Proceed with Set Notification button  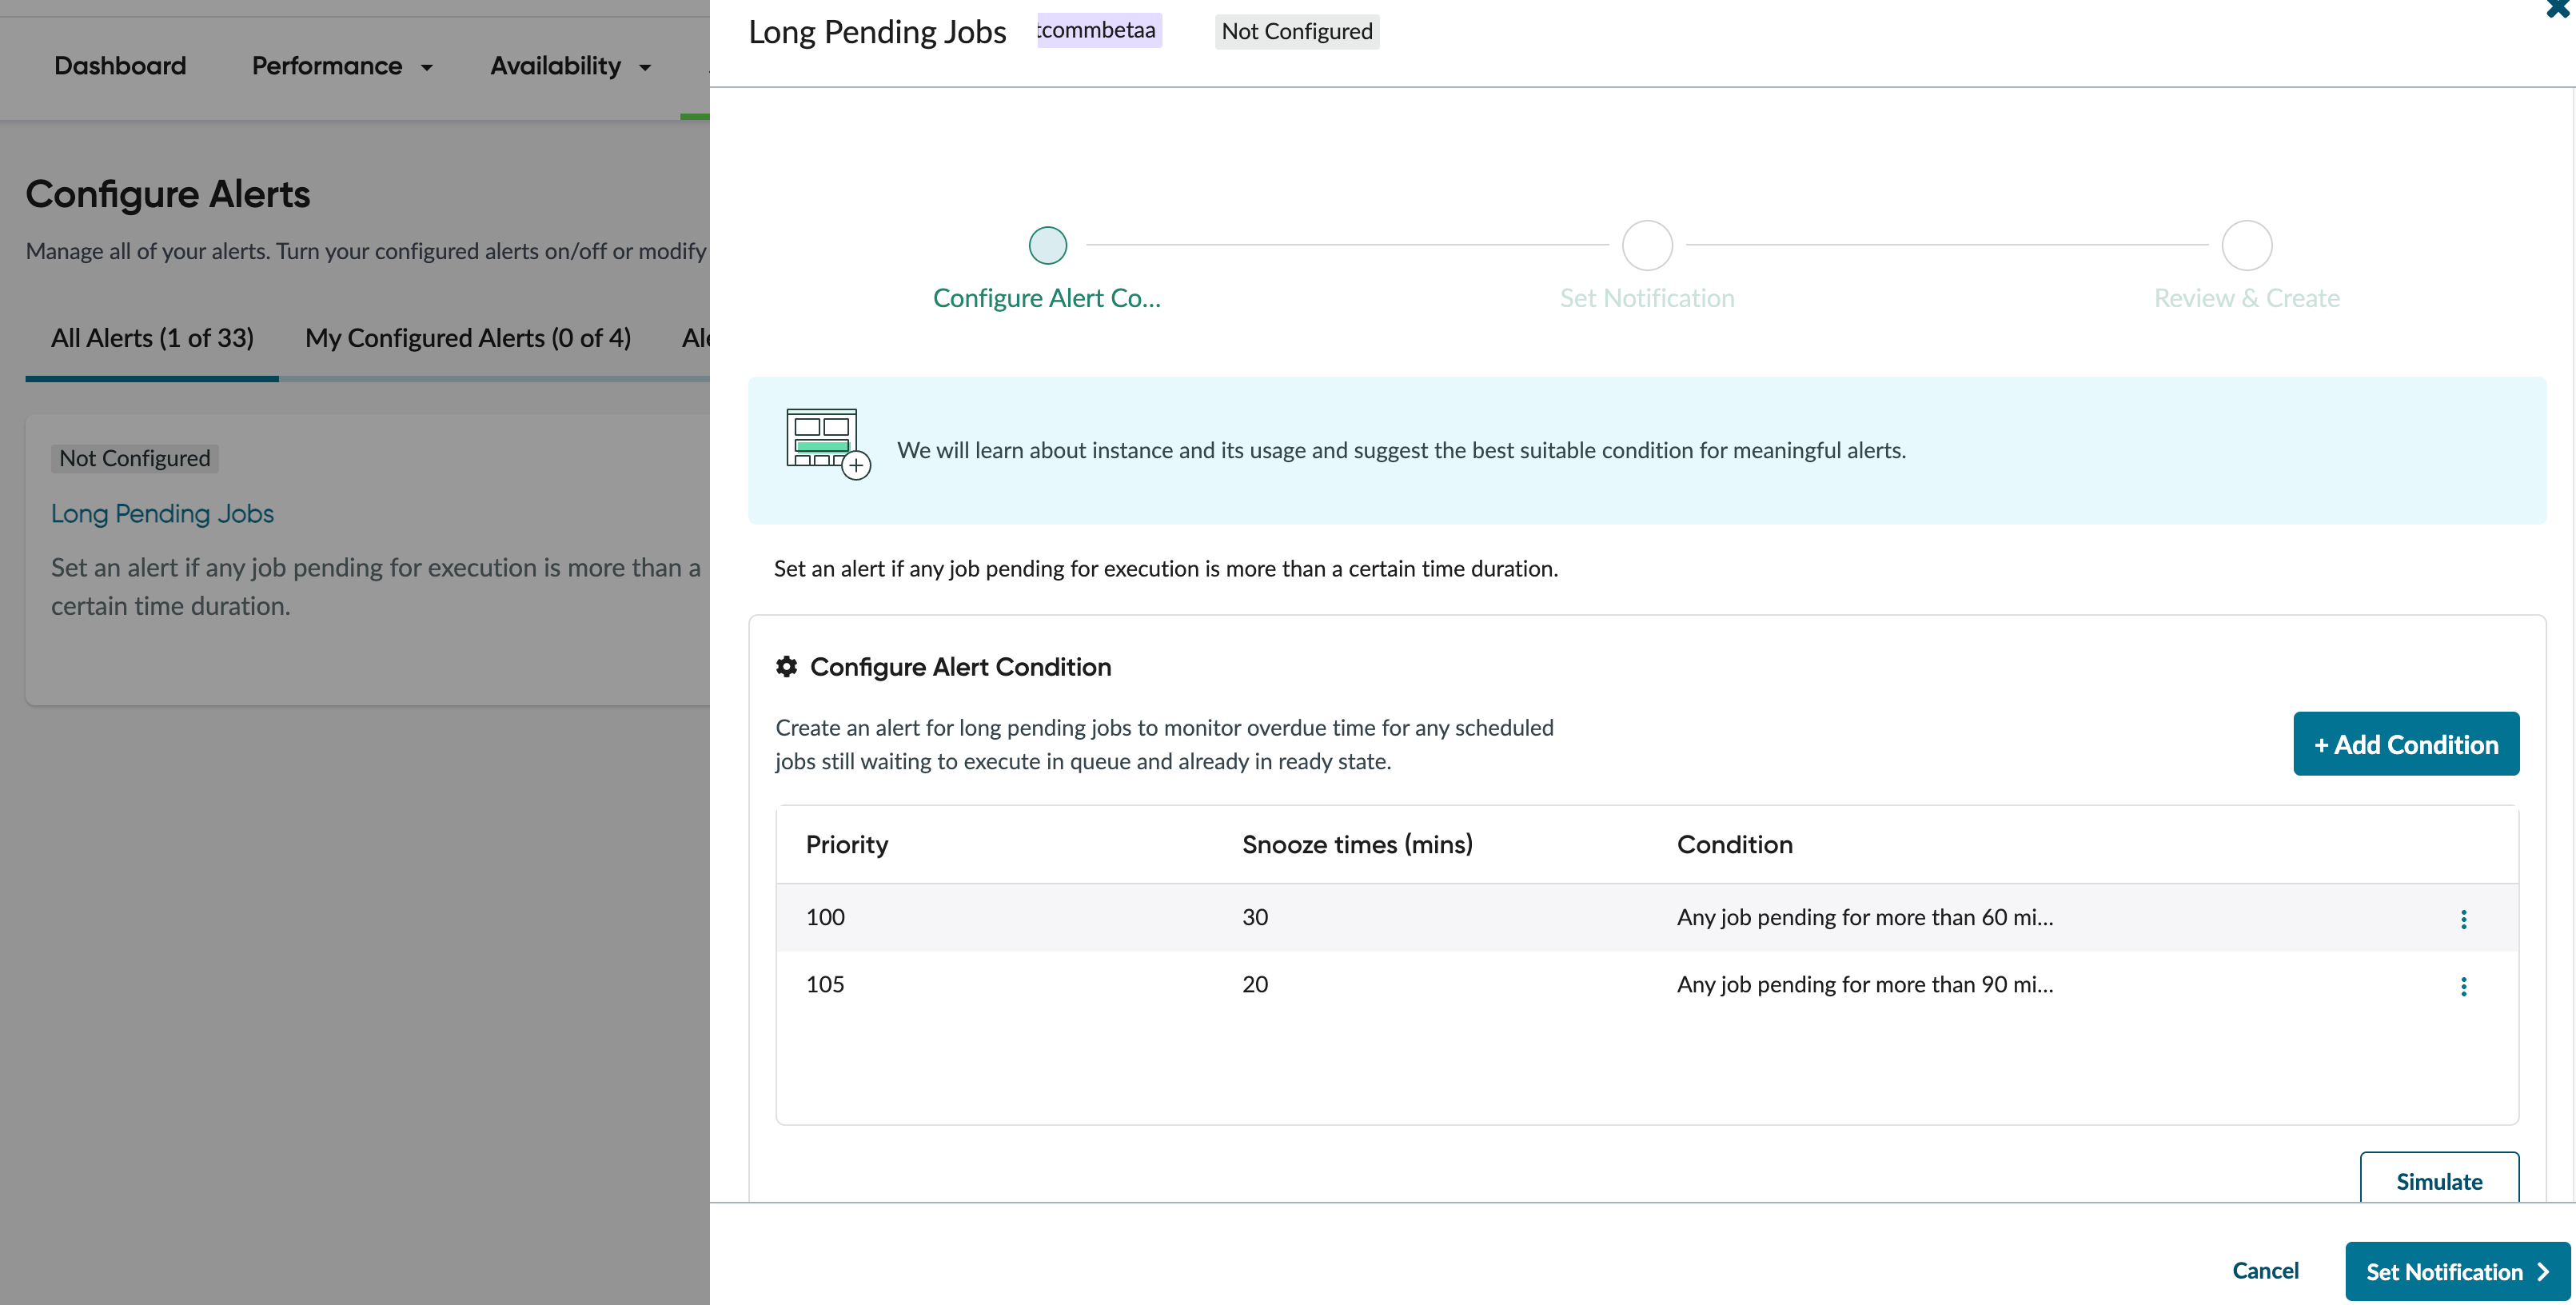pos(2457,1272)
